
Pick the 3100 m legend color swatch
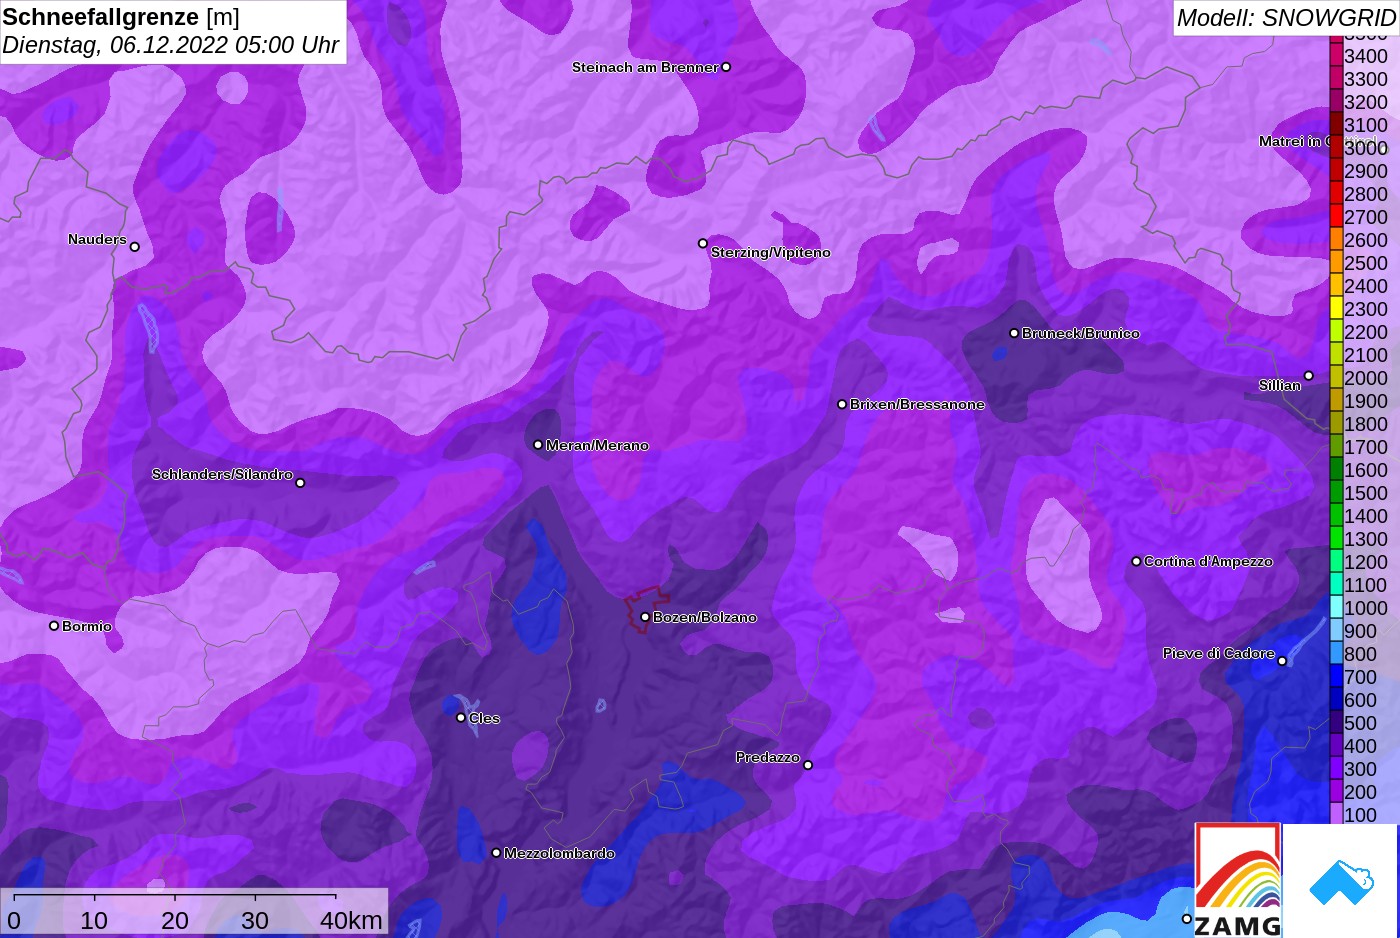(x=1336, y=123)
